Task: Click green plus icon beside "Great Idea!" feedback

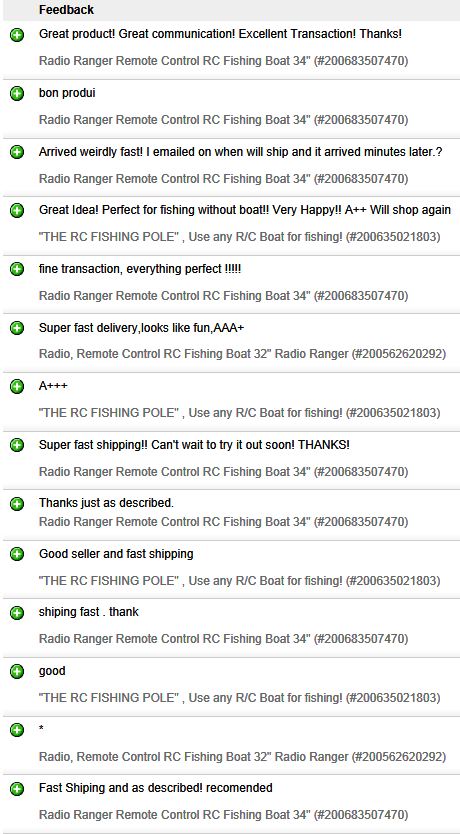Action: [x=17, y=211]
